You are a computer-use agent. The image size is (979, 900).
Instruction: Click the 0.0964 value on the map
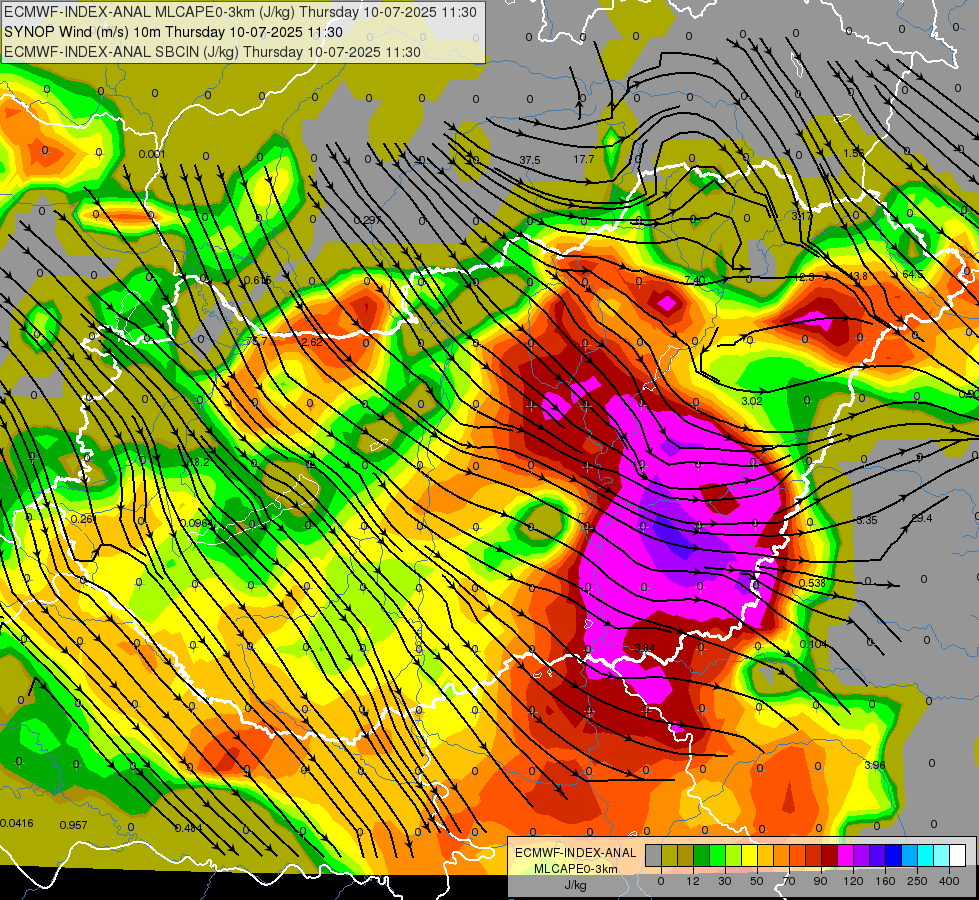pos(197,523)
